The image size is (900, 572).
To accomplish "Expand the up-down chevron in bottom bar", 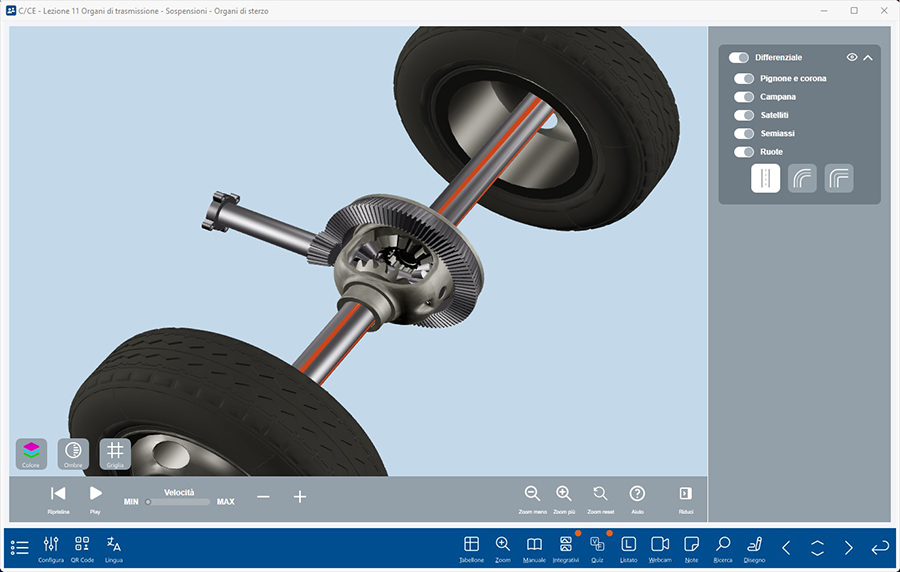I will (817, 547).
